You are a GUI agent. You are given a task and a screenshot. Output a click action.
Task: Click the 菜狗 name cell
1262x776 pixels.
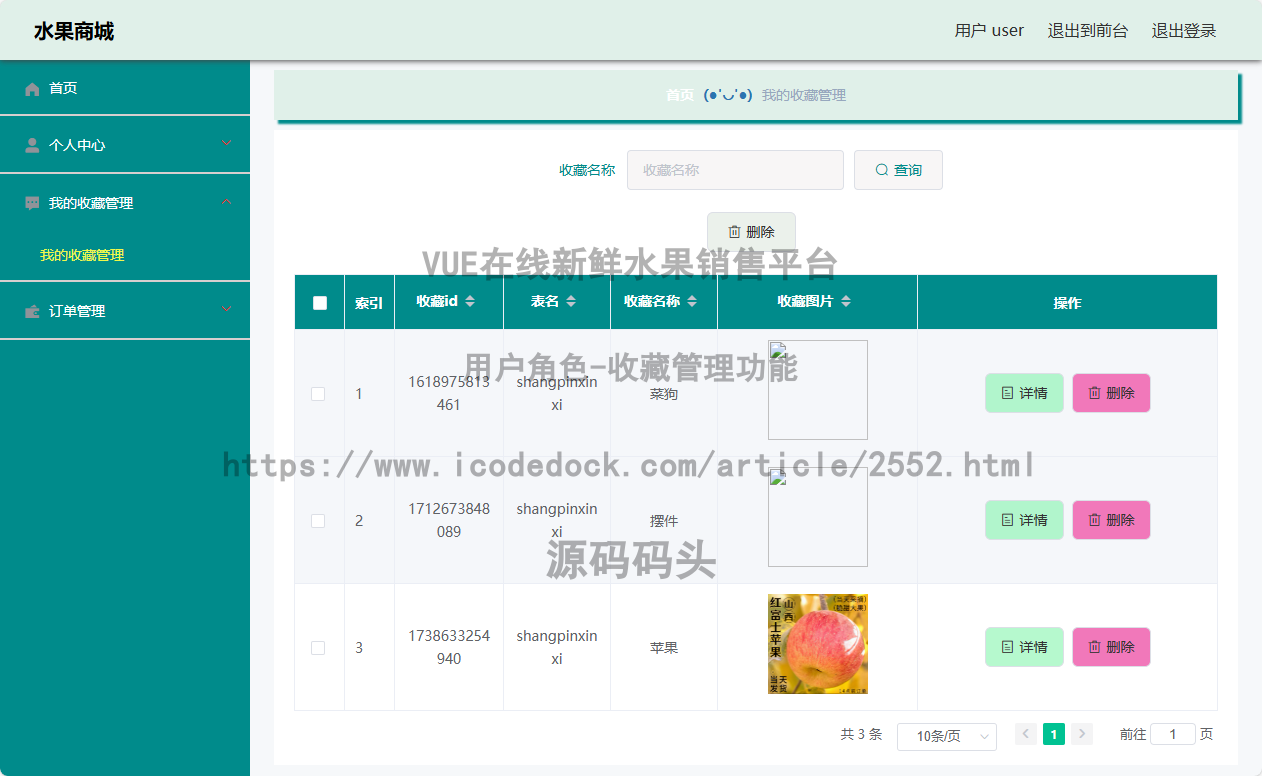(x=664, y=394)
